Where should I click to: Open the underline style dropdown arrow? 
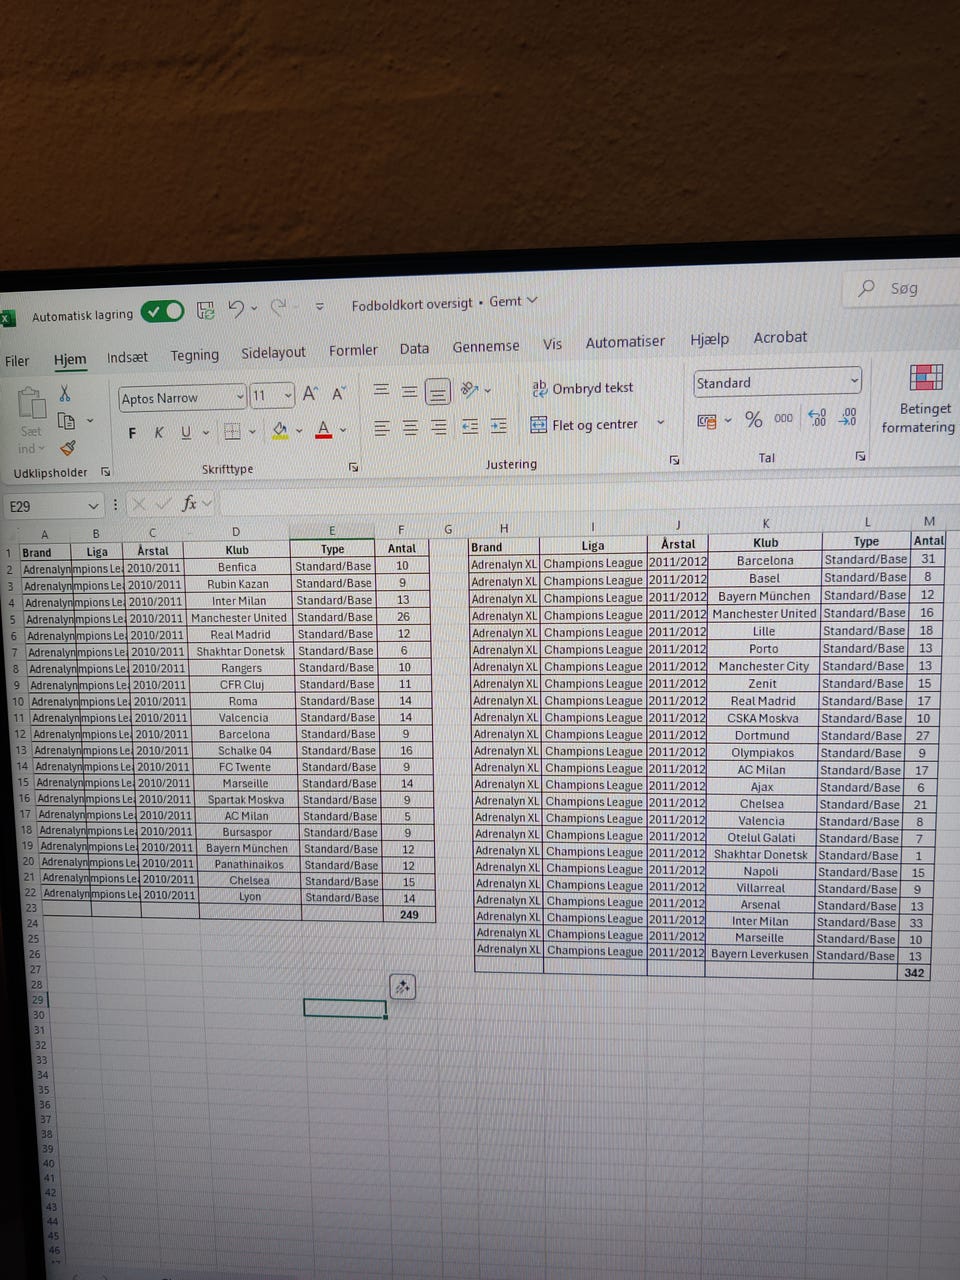(x=206, y=433)
